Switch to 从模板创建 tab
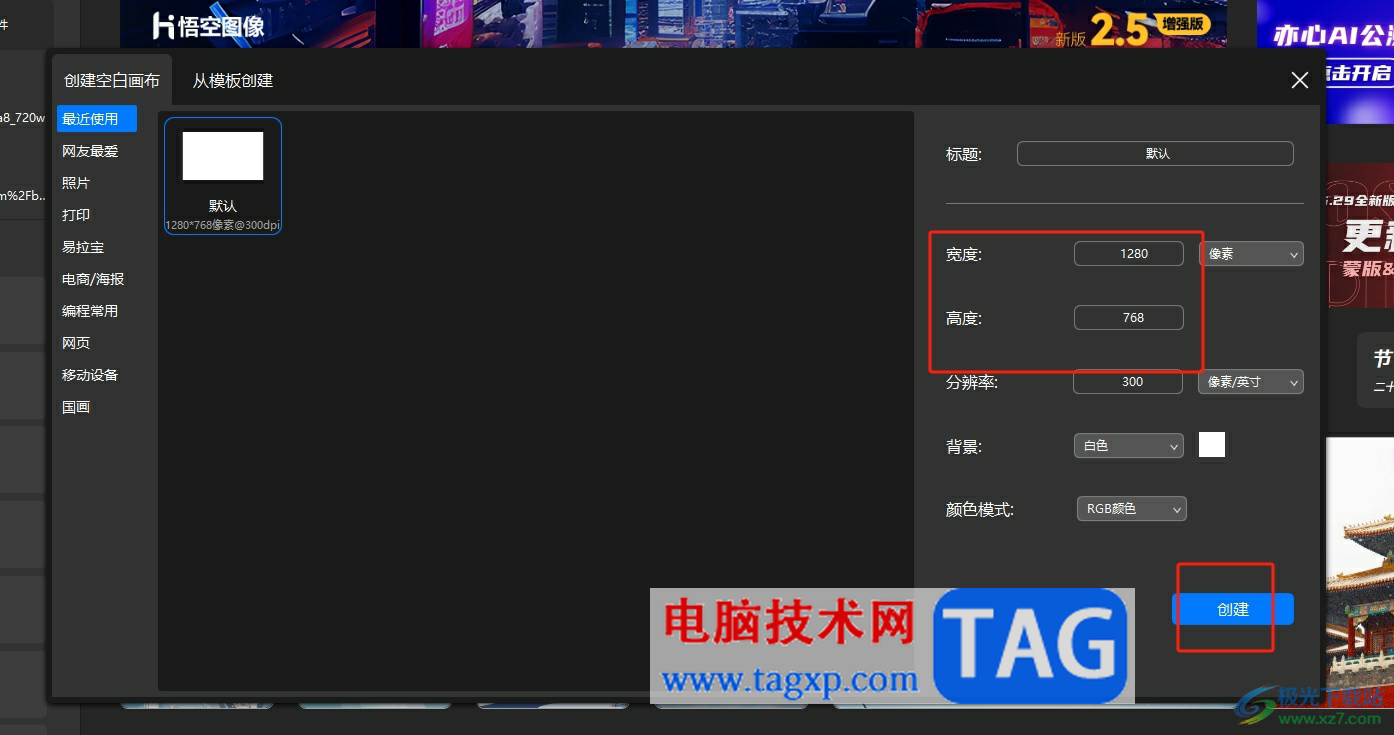This screenshot has height=735, width=1394. [233, 80]
